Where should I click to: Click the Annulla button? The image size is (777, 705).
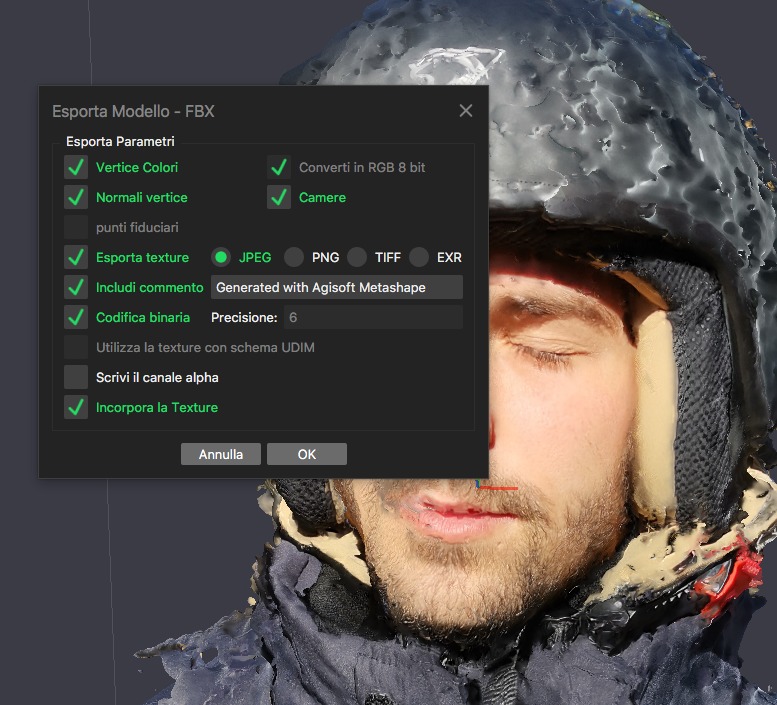coord(221,454)
